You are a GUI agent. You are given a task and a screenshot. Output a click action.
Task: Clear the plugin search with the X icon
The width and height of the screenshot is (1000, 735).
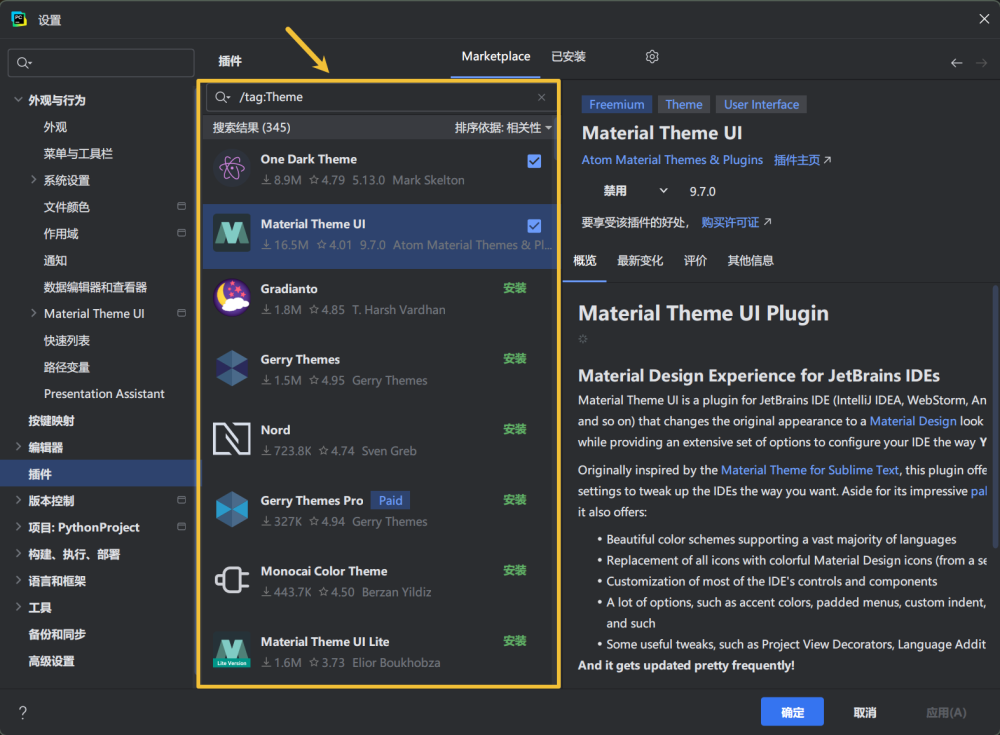click(542, 97)
